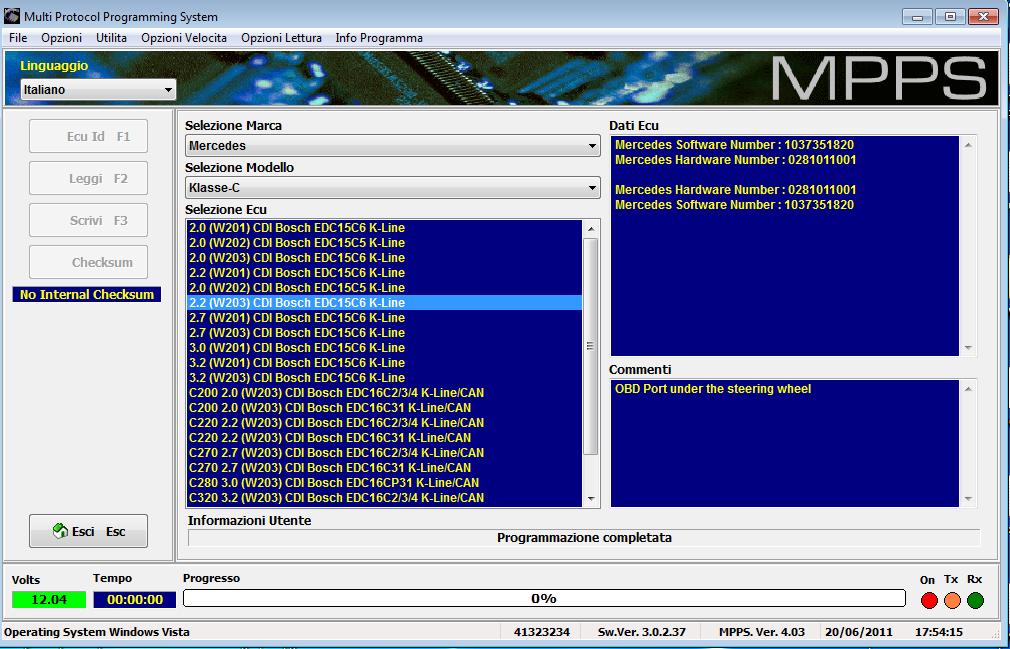This screenshot has width=1010, height=649.
Task: Select 2.7 (W203) CDI Bosch EDC15C6 K-Line
Action: [x=385, y=333]
